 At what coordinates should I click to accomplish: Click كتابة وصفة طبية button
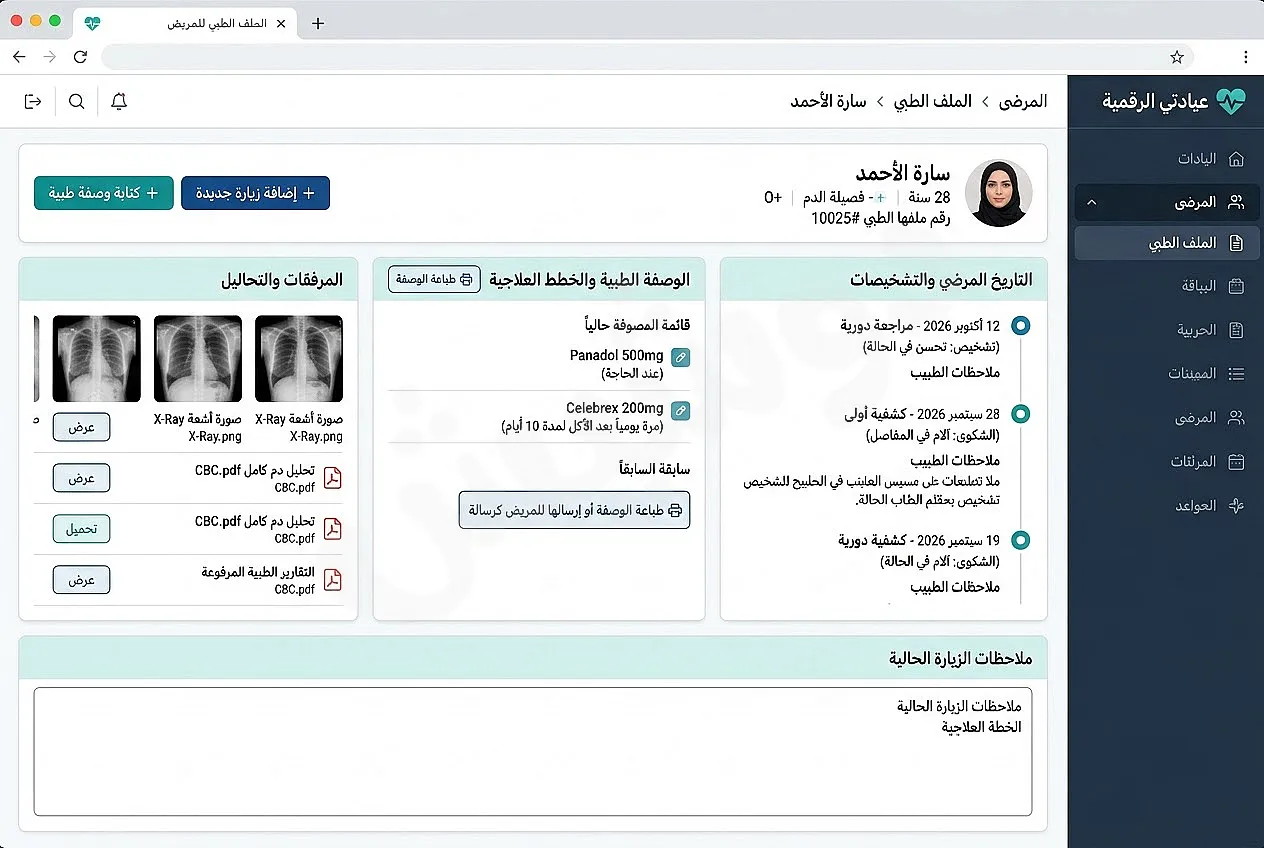pos(104,193)
